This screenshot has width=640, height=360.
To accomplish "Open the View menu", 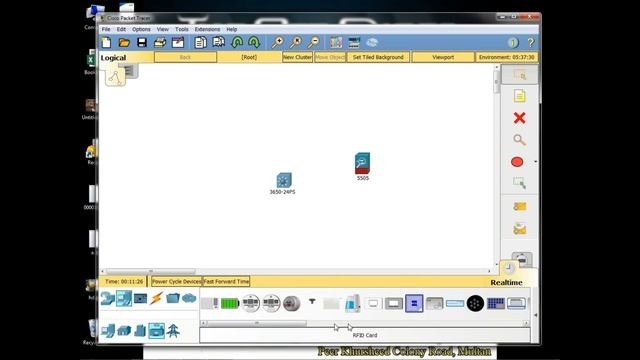I will click(162, 29).
